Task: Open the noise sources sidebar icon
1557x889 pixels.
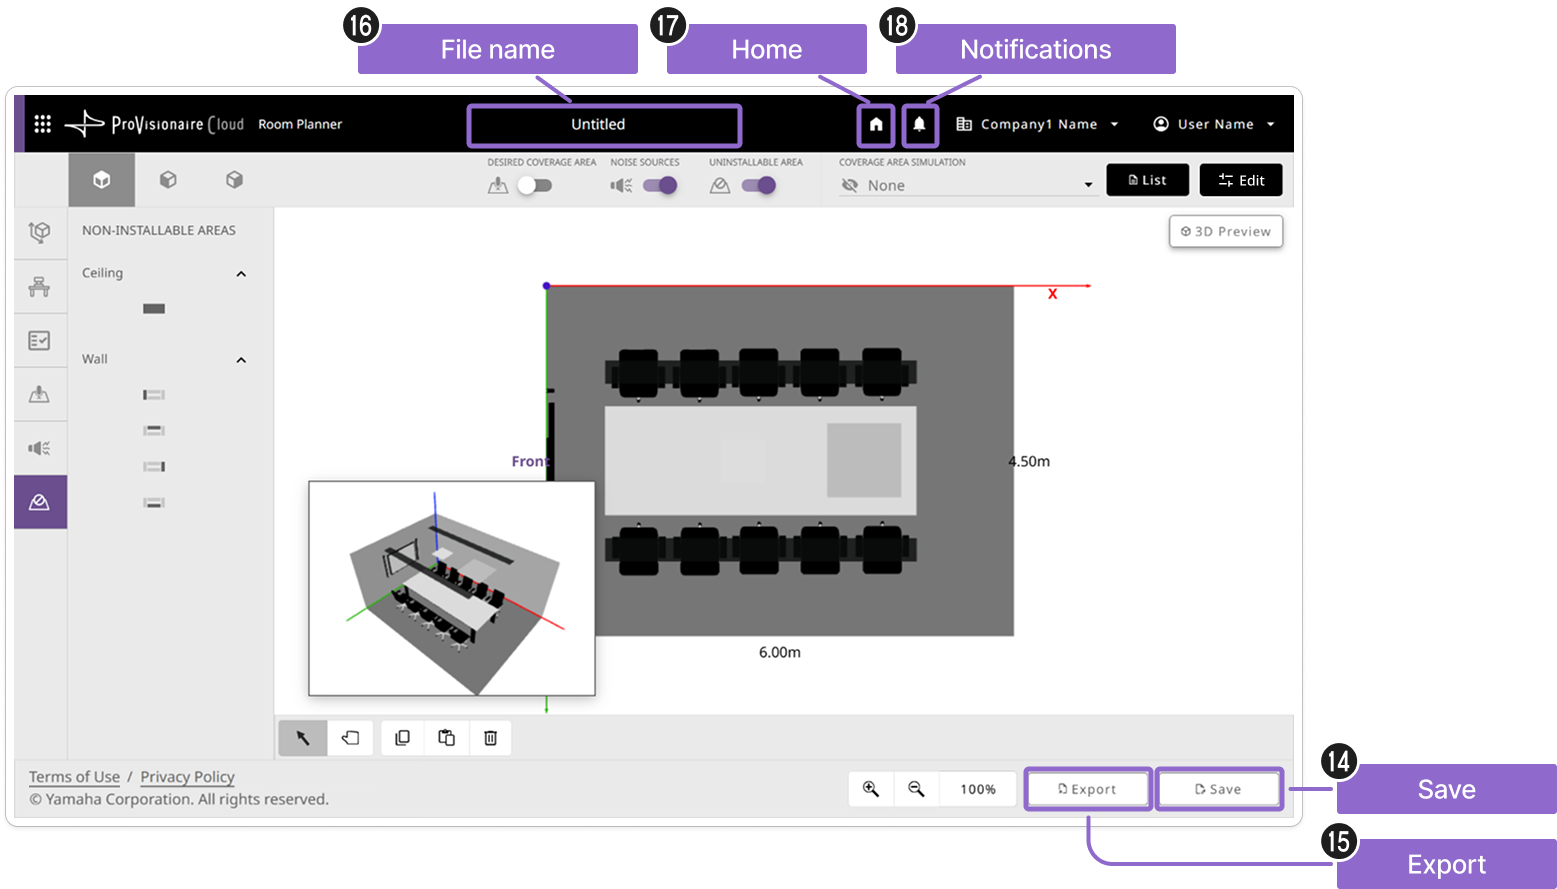Action: click(40, 448)
